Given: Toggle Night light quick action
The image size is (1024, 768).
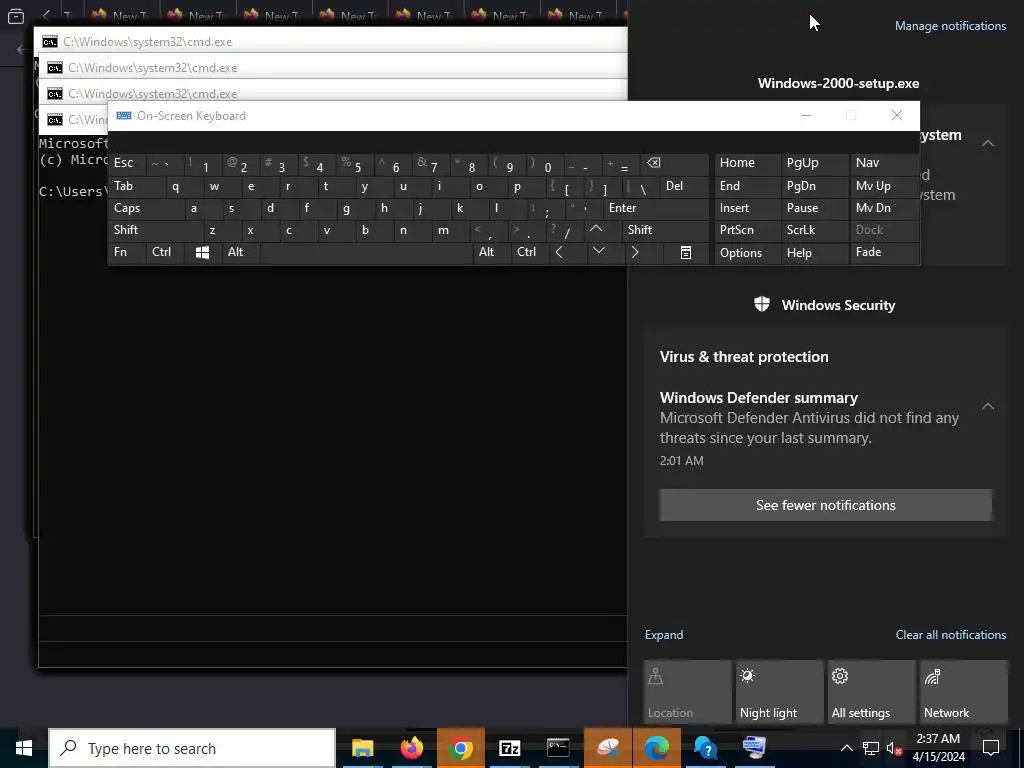Looking at the screenshot, I should point(779,692).
